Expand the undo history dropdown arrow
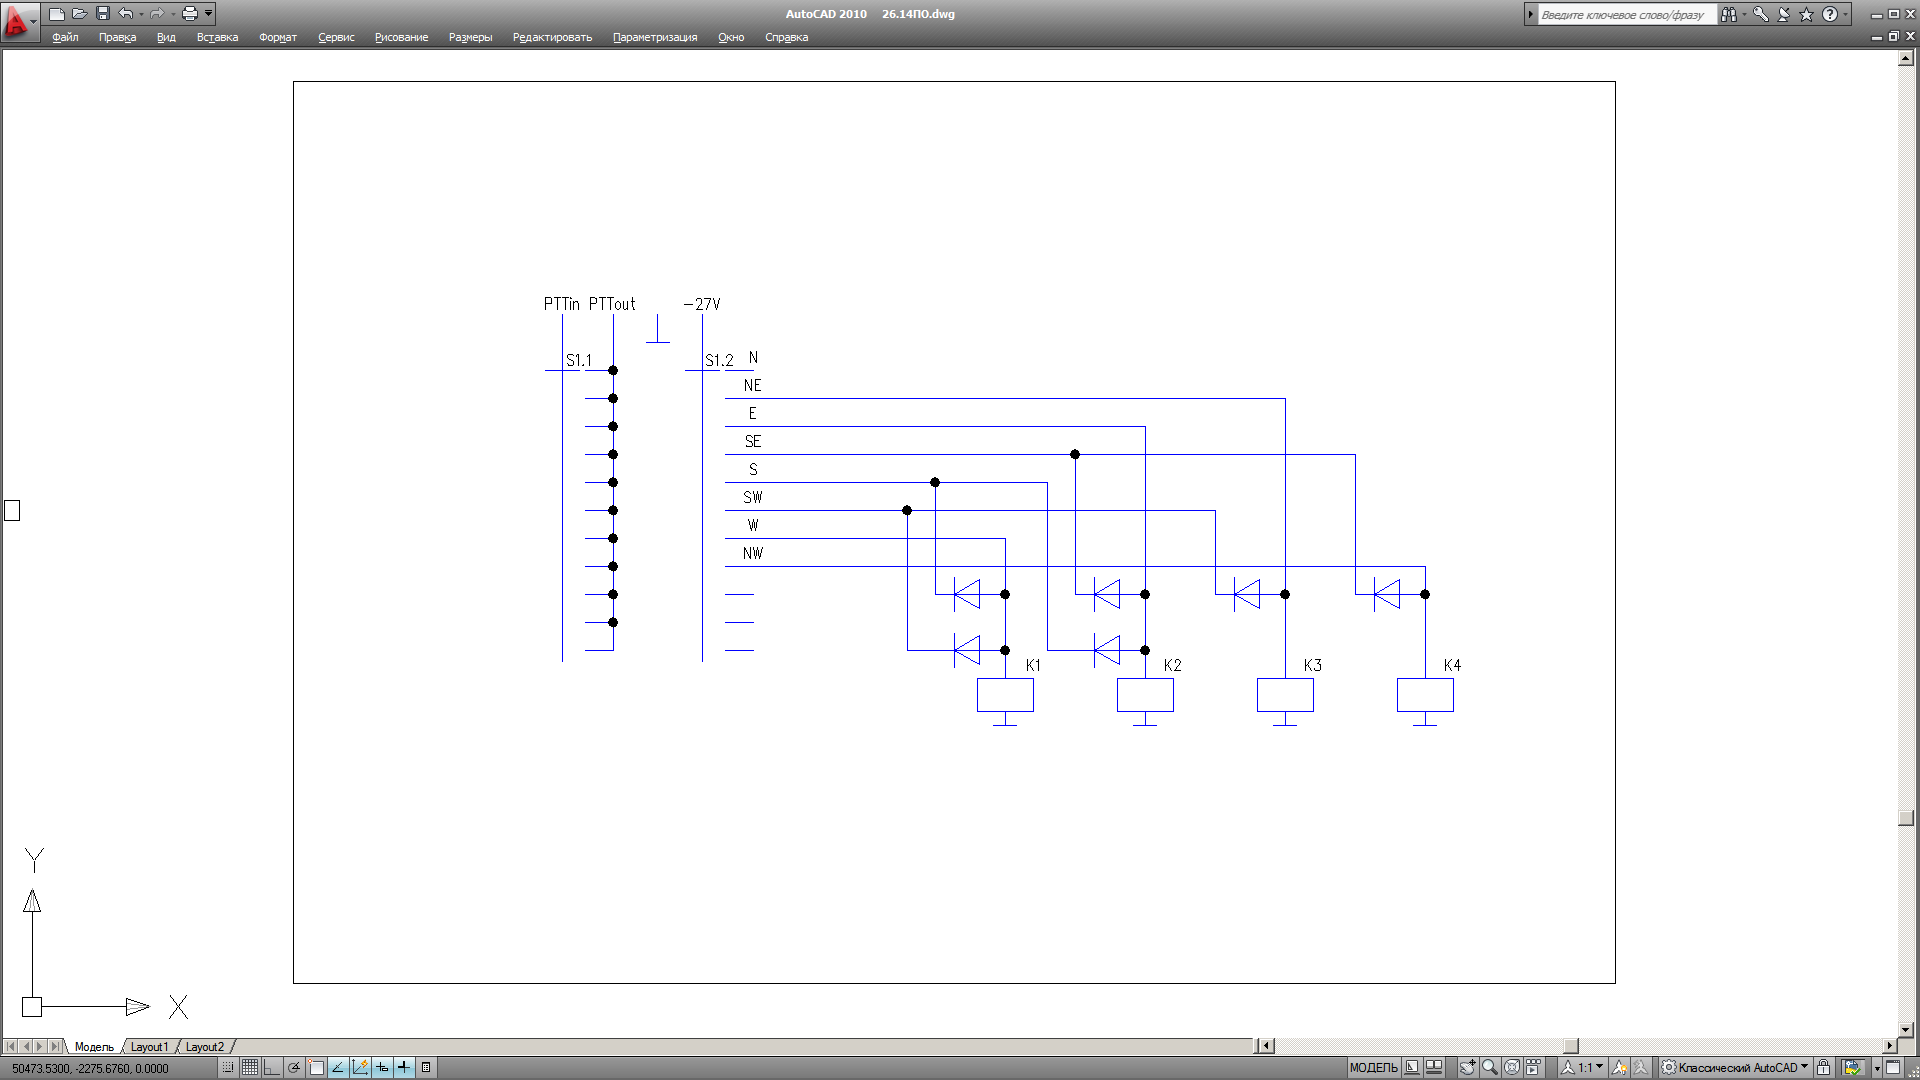 point(141,14)
